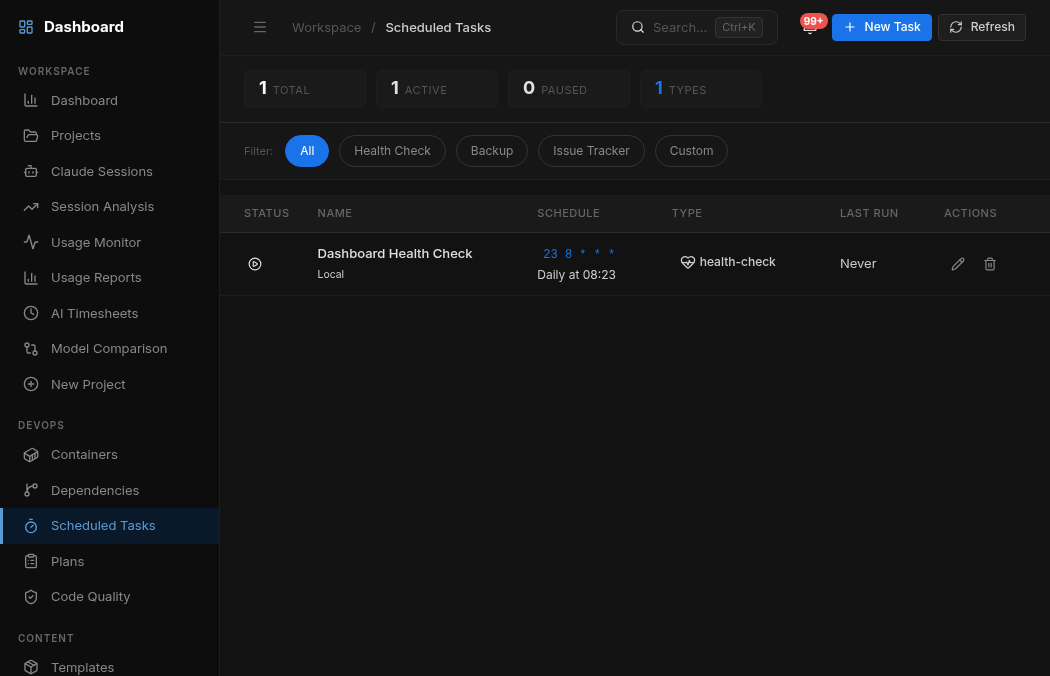1050x676 pixels.
Task: Open Workspace from the breadcrumb
Action: click(326, 27)
